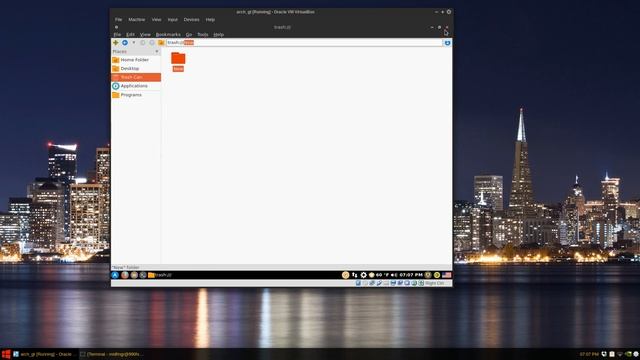Screen dimensions: 640x360
Task: Click the blue A launcher icon in guest panel
Action: pos(115,275)
